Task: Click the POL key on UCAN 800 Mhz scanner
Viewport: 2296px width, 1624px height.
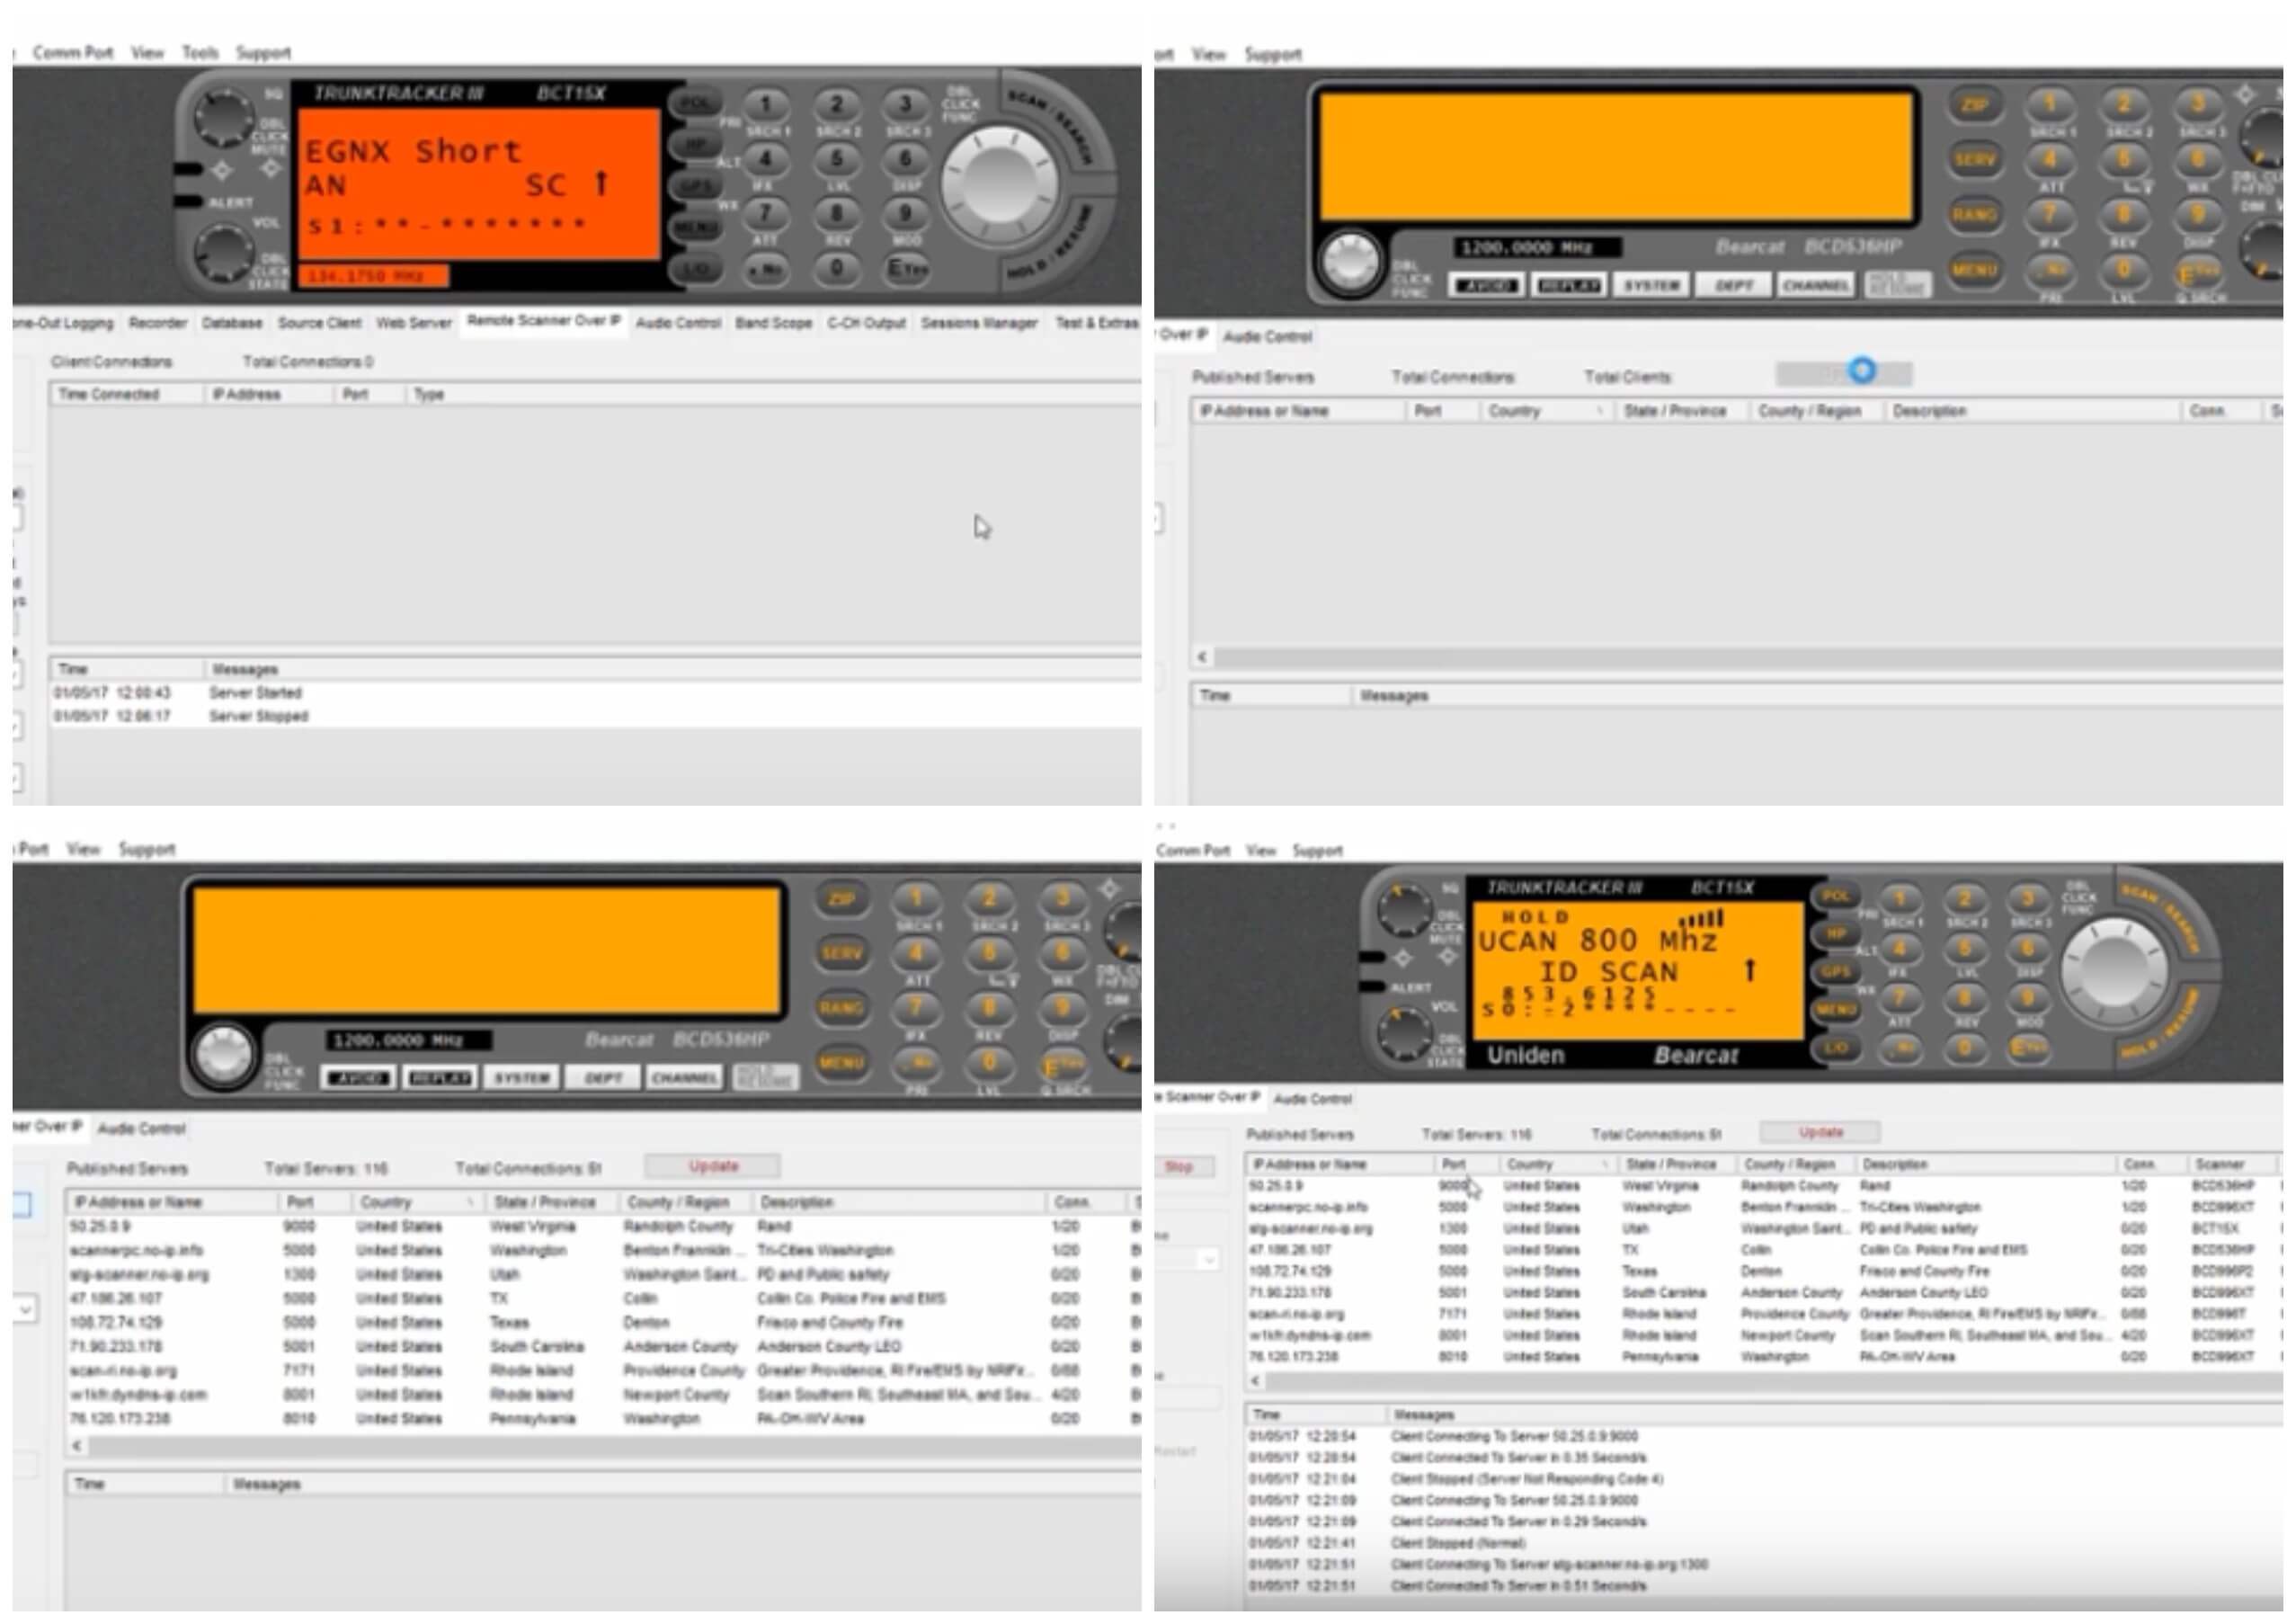Action: (x=1835, y=896)
